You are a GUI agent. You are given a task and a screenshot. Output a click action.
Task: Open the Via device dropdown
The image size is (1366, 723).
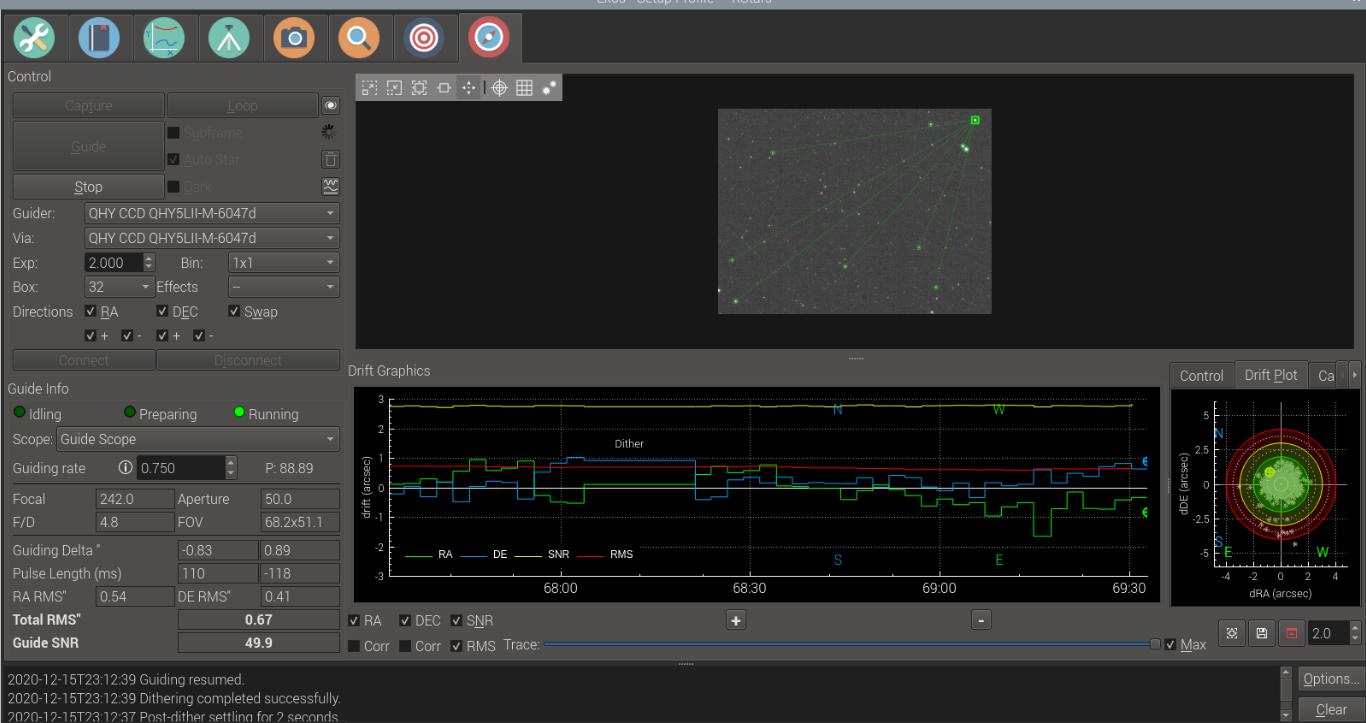pos(212,238)
